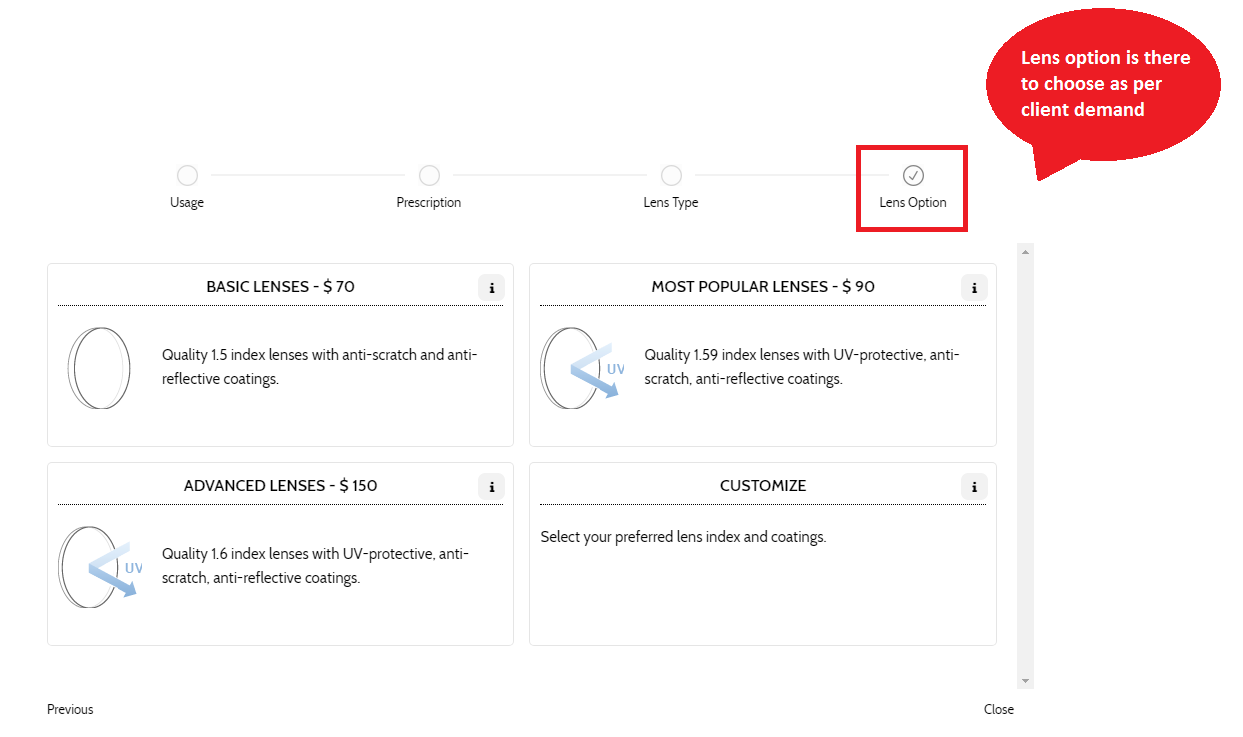This screenshot has height=737, width=1243.
Task: Open the Usage step label
Action: click(187, 202)
